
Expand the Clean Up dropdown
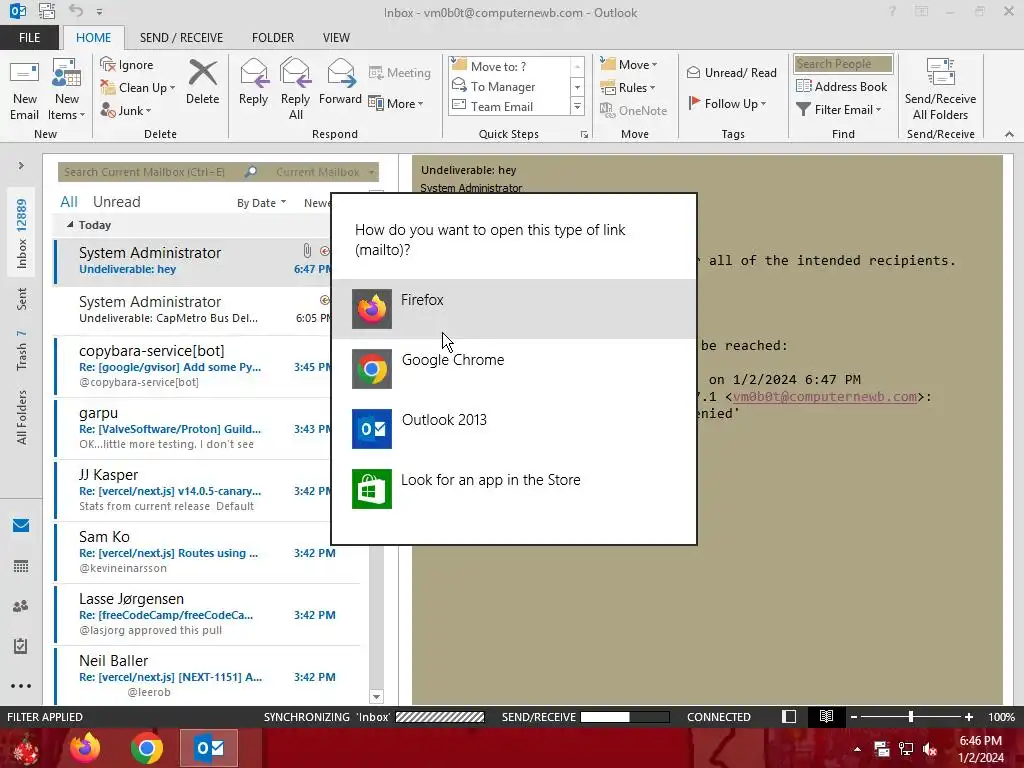(138, 88)
